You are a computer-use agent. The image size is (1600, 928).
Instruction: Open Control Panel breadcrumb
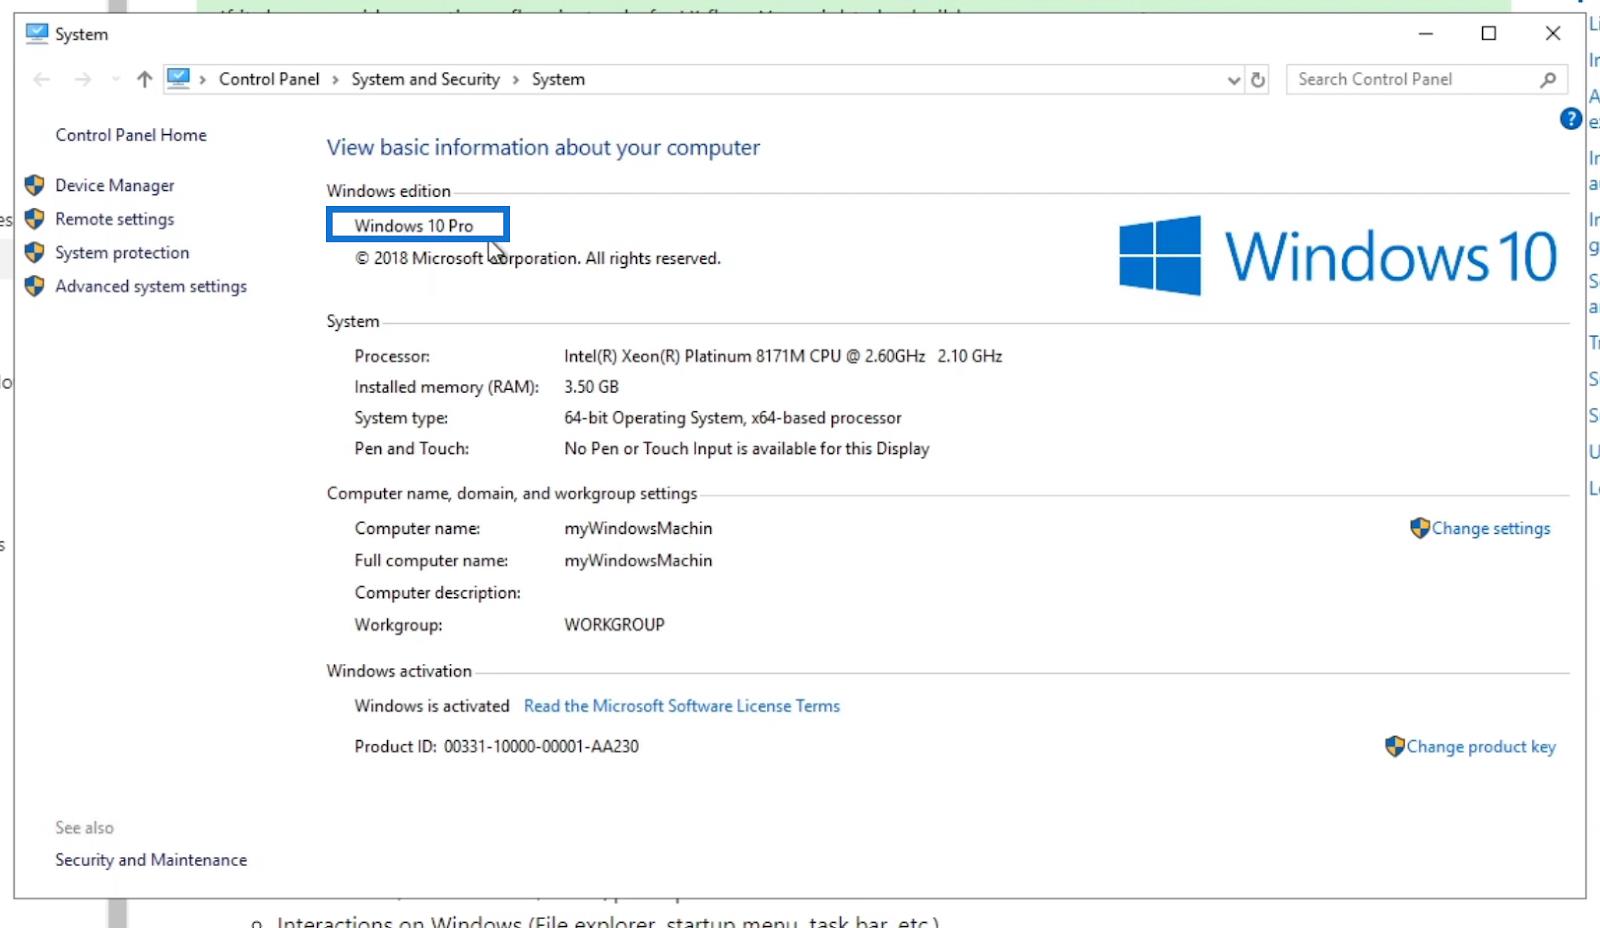269,79
